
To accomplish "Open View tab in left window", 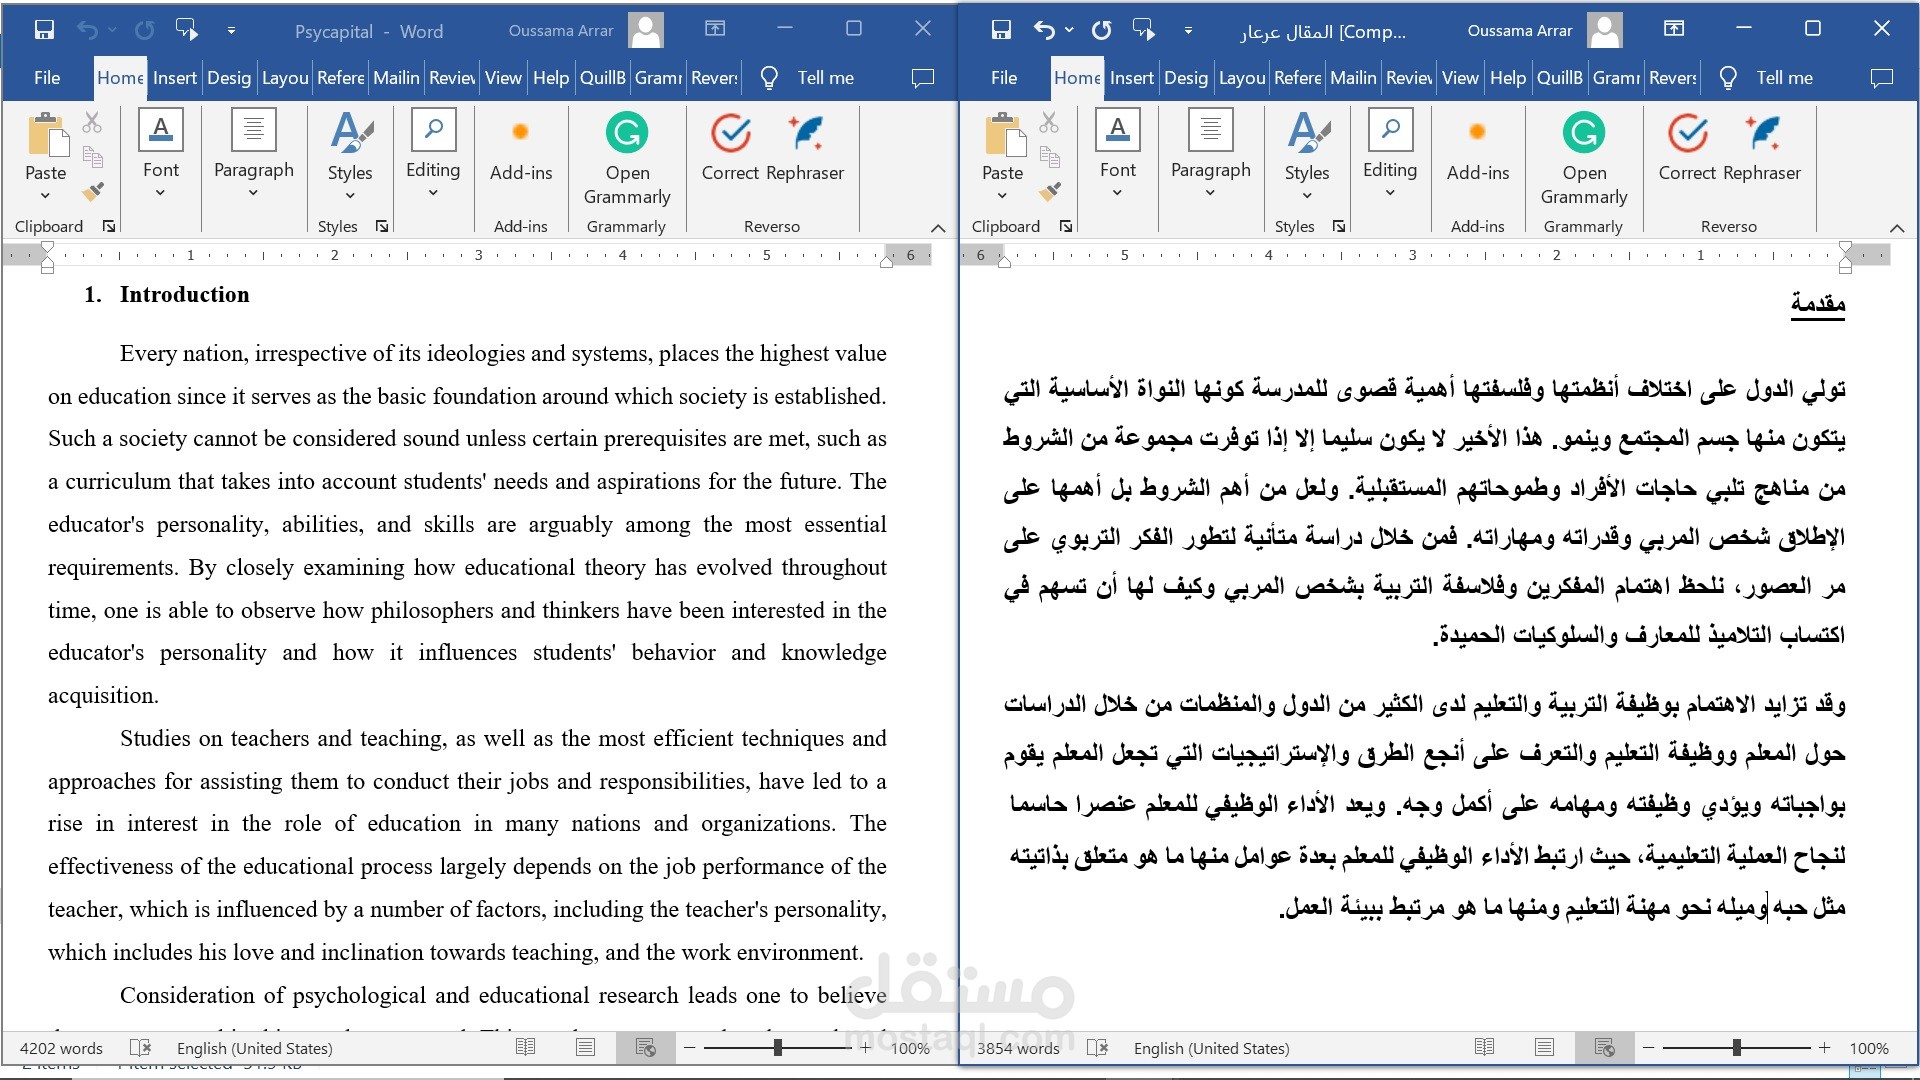I will coord(503,78).
